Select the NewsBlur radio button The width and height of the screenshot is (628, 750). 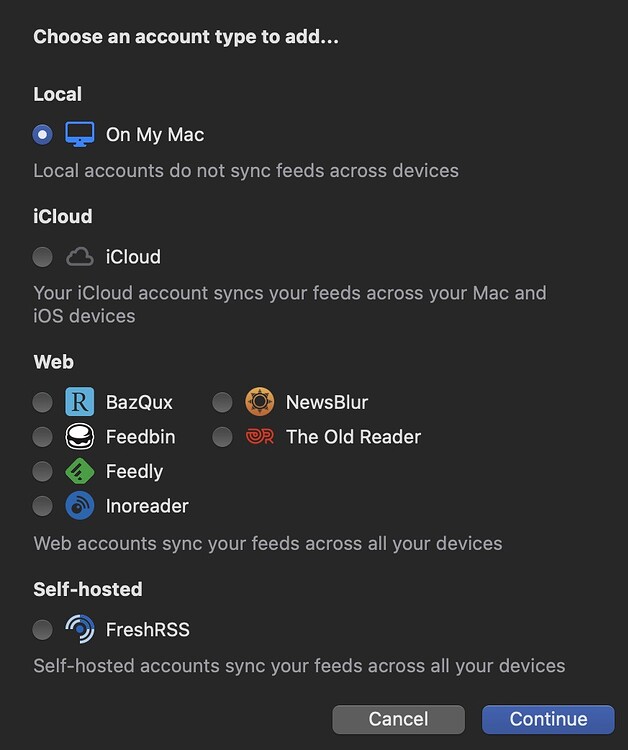click(x=222, y=402)
